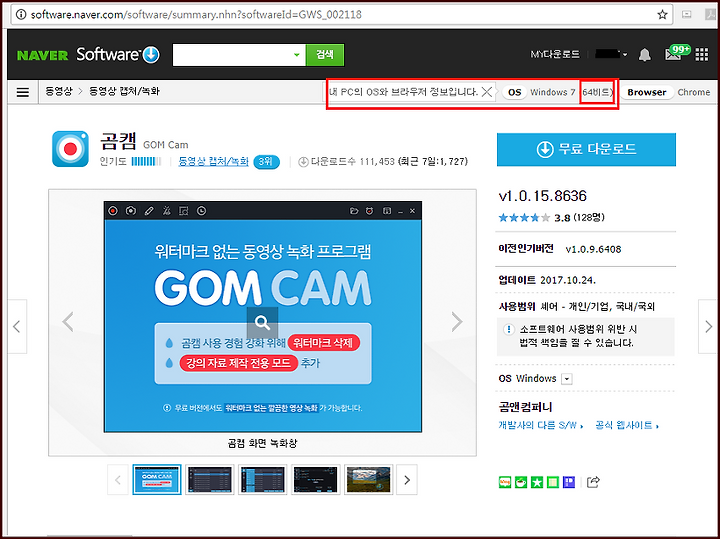The image size is (720, 539).
Task: Open 공식 웹사이트 link
Action: pos(627,426)
